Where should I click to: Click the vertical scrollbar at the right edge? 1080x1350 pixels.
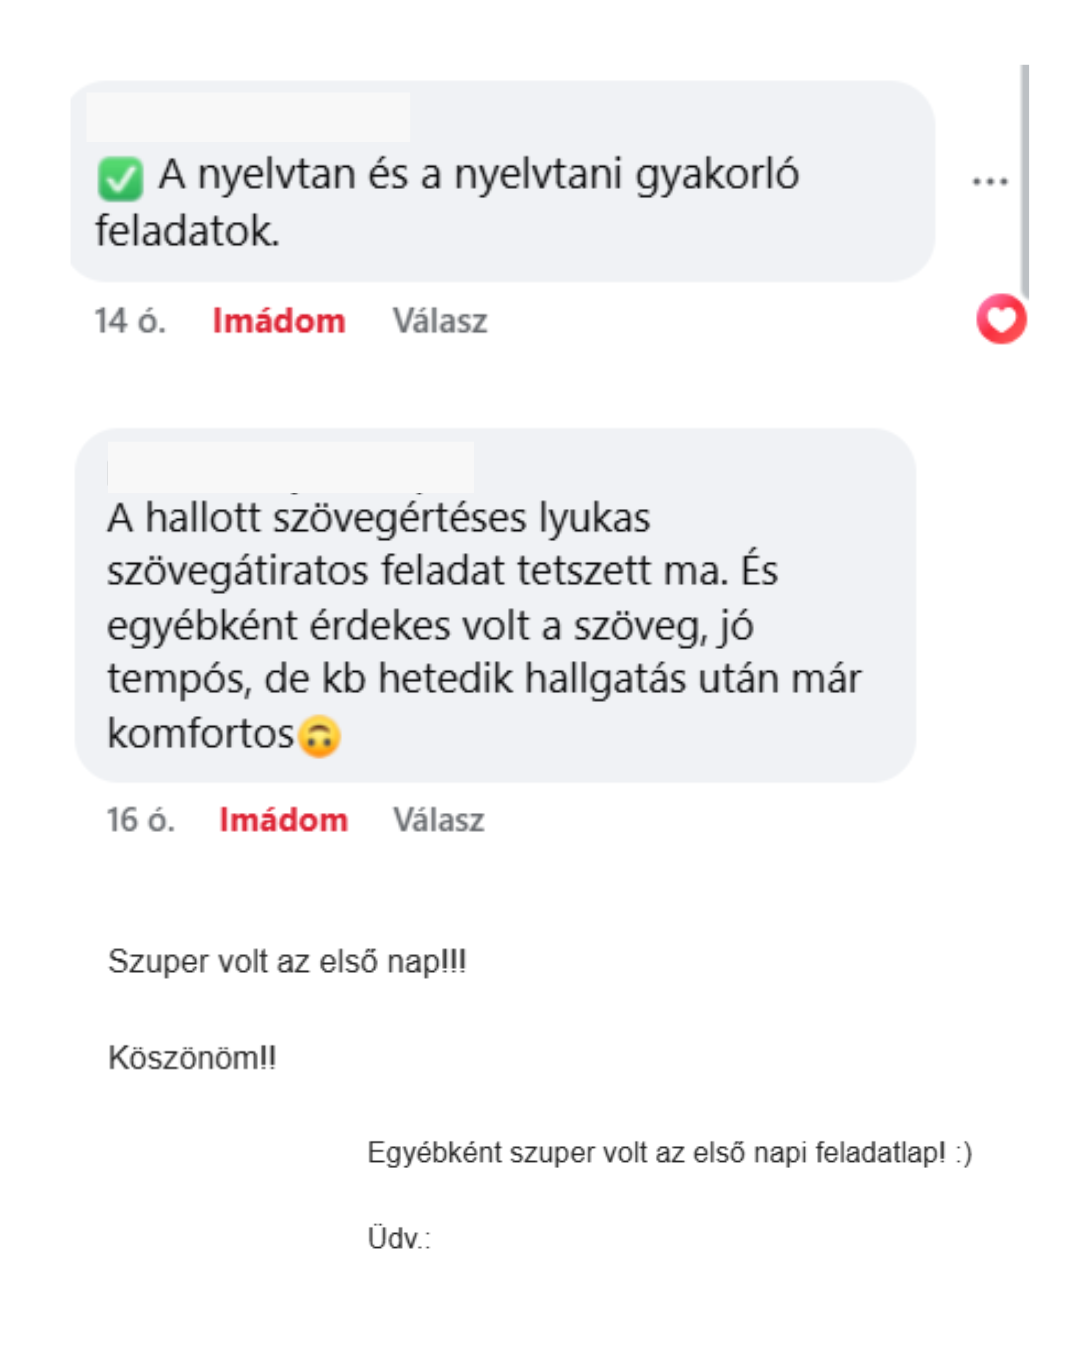coord(1025,180)
